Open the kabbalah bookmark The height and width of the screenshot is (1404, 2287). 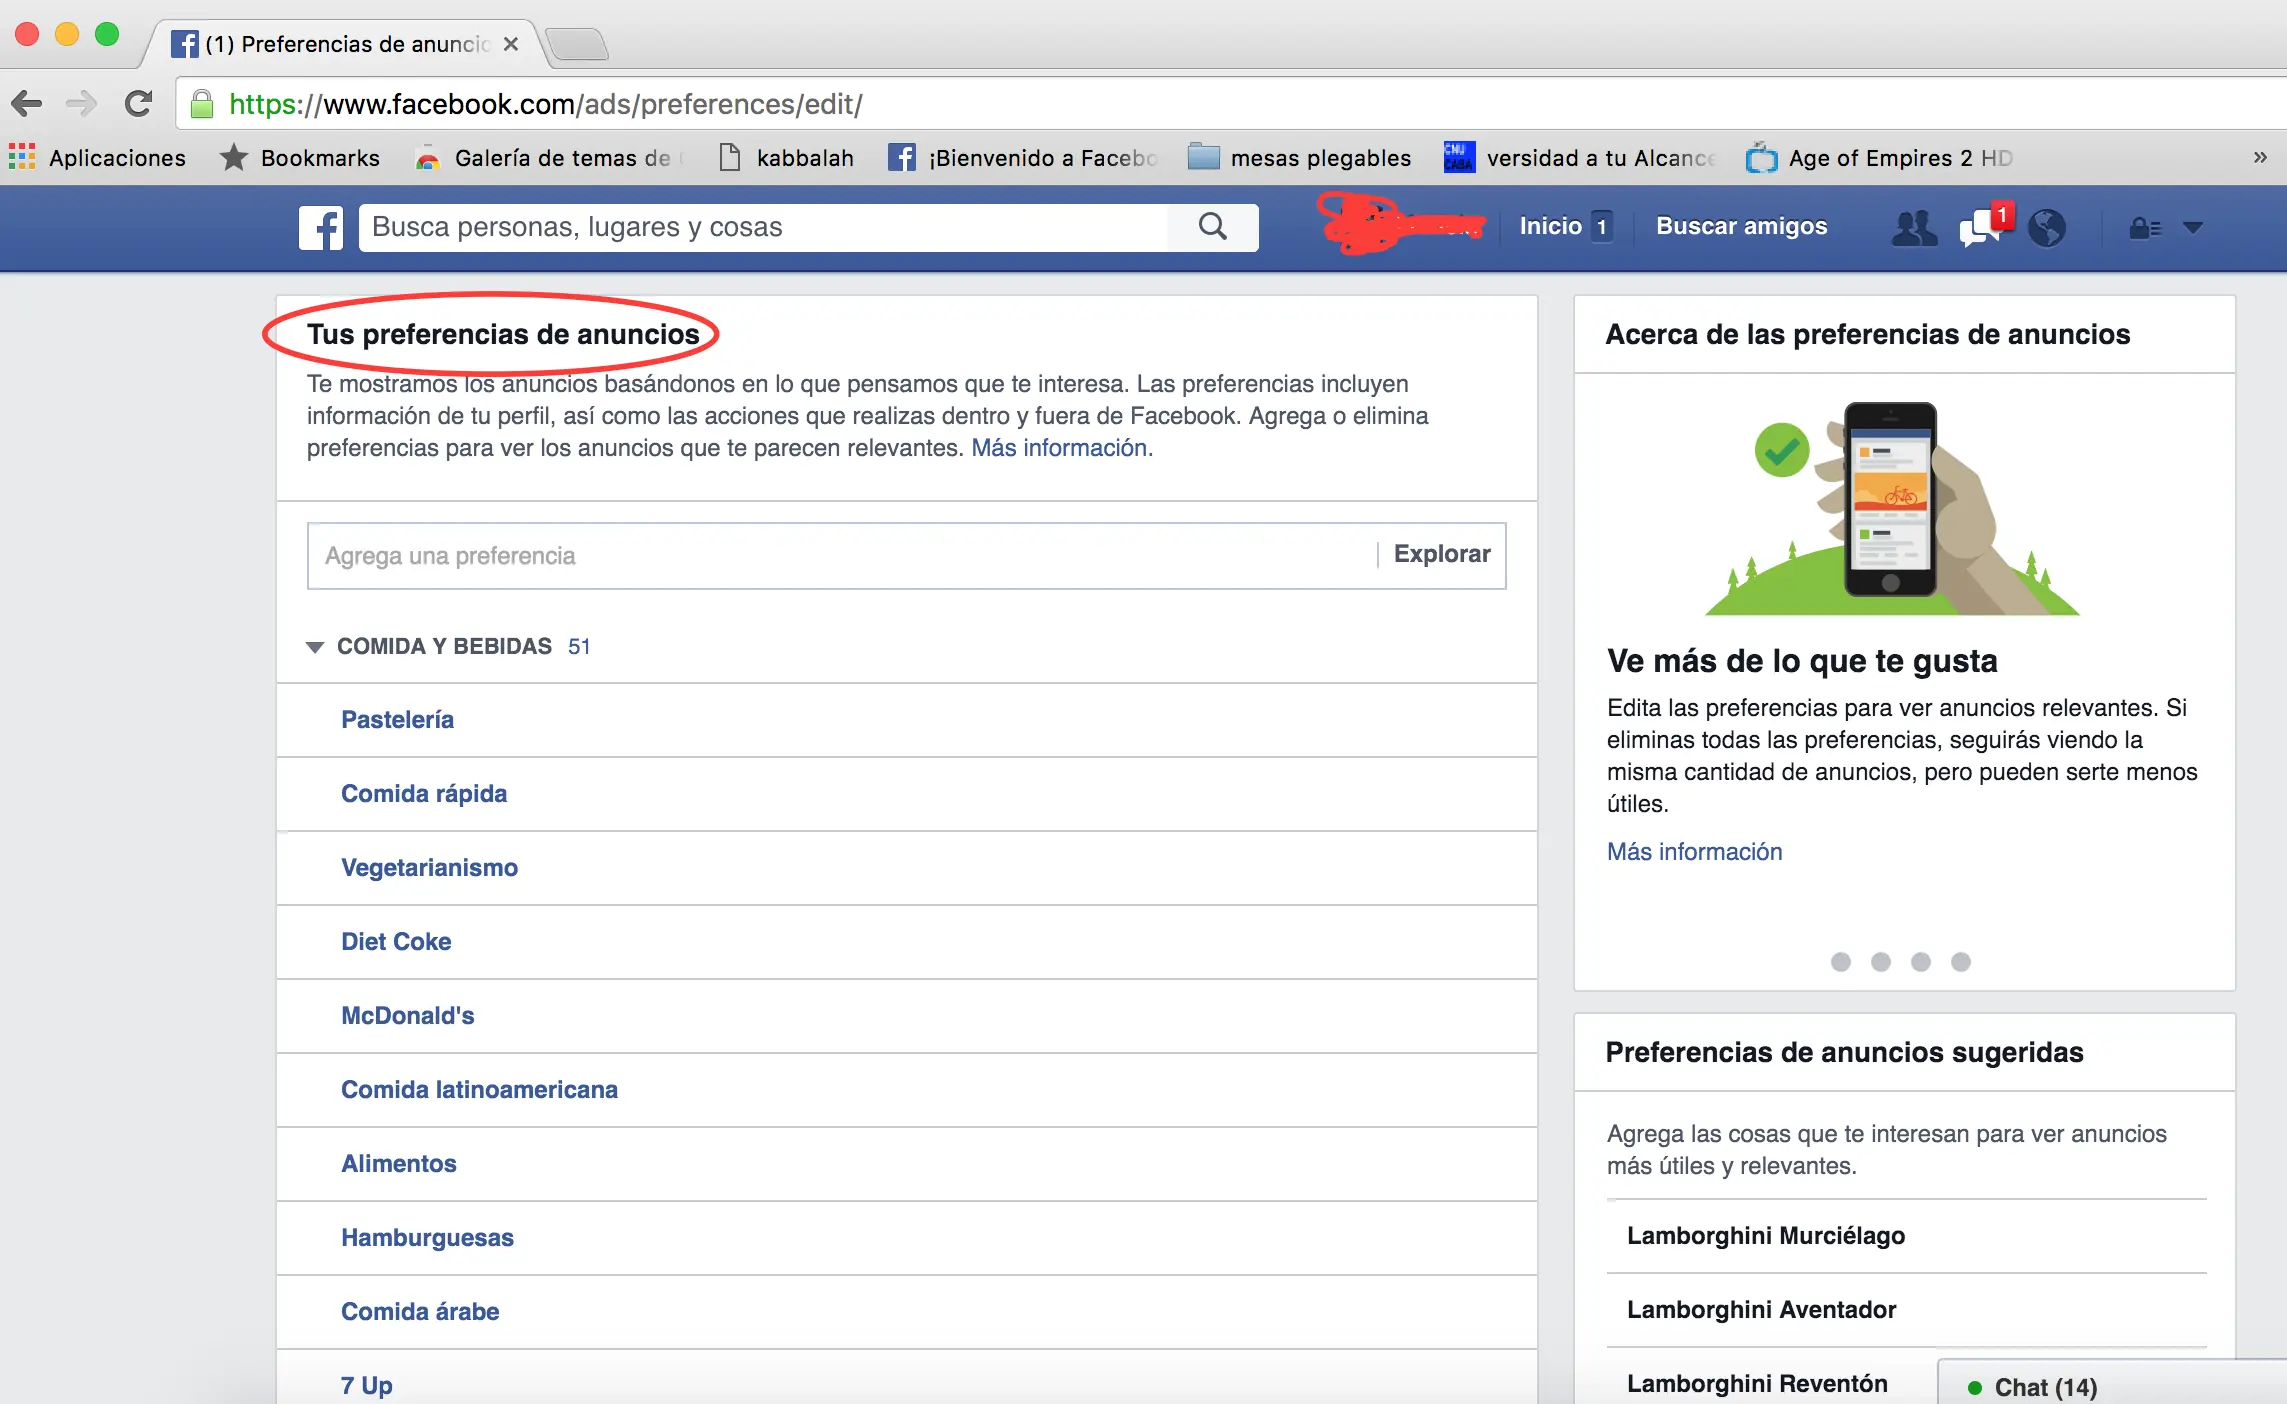[787, 158]
